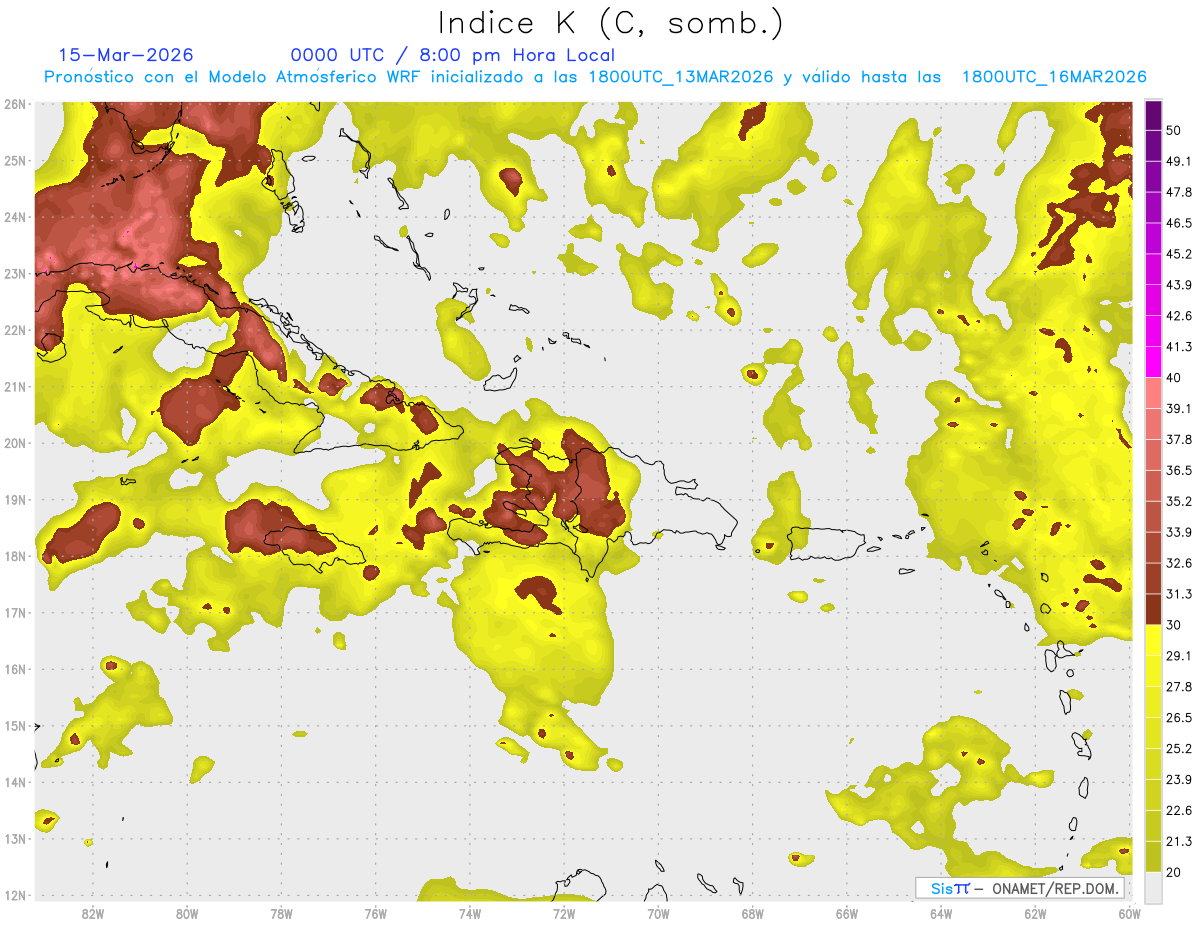Click the 13N latitude label
This screenshot has width=1200, height=927.
click(x=16, y=839)
